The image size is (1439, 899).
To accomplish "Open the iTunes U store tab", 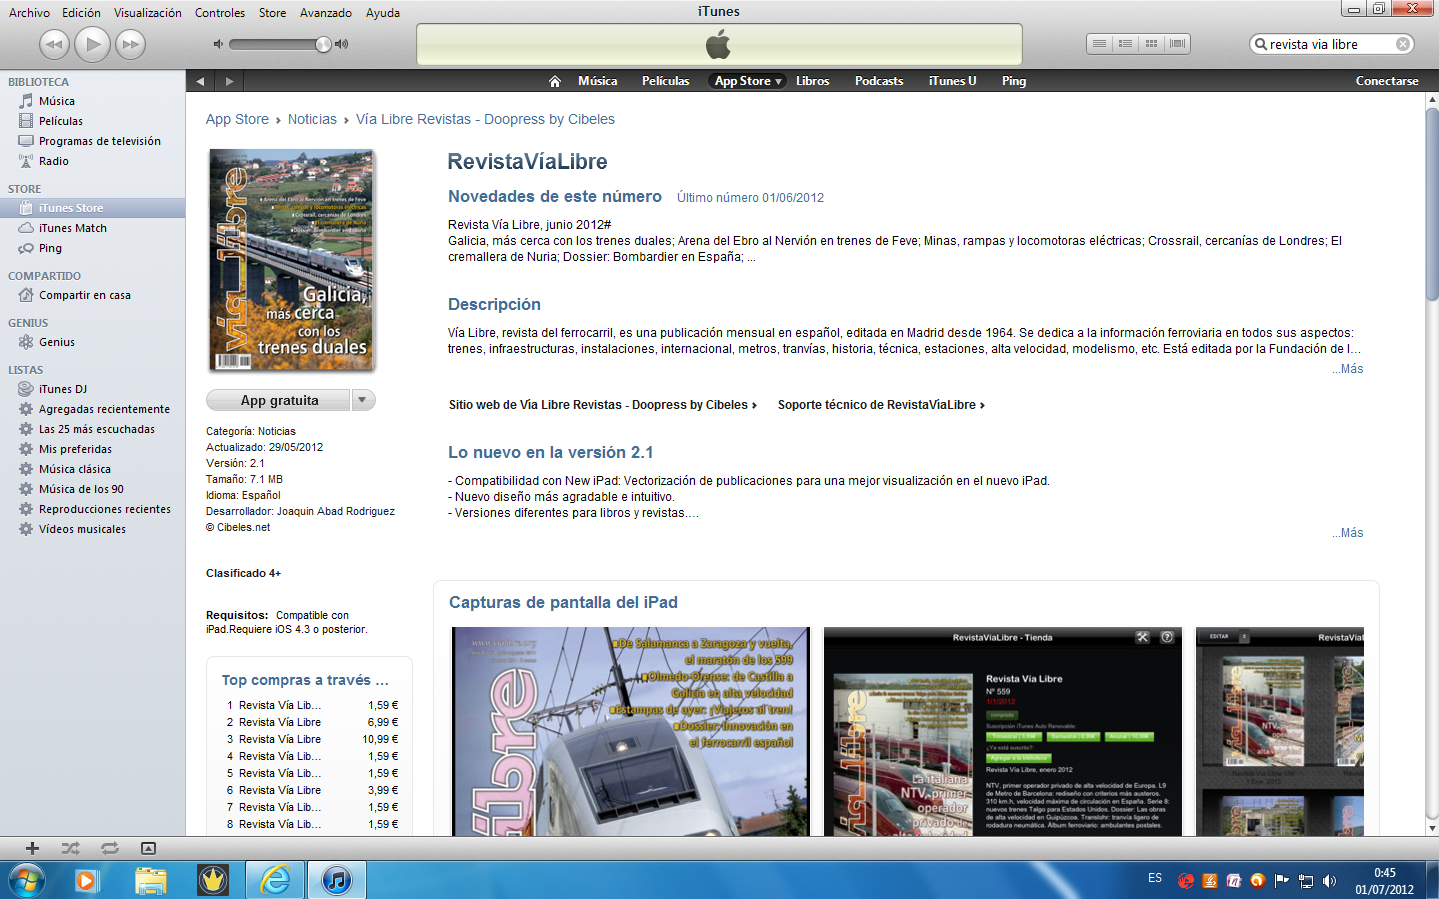I will pyautogui.click(x=952, y=81).
